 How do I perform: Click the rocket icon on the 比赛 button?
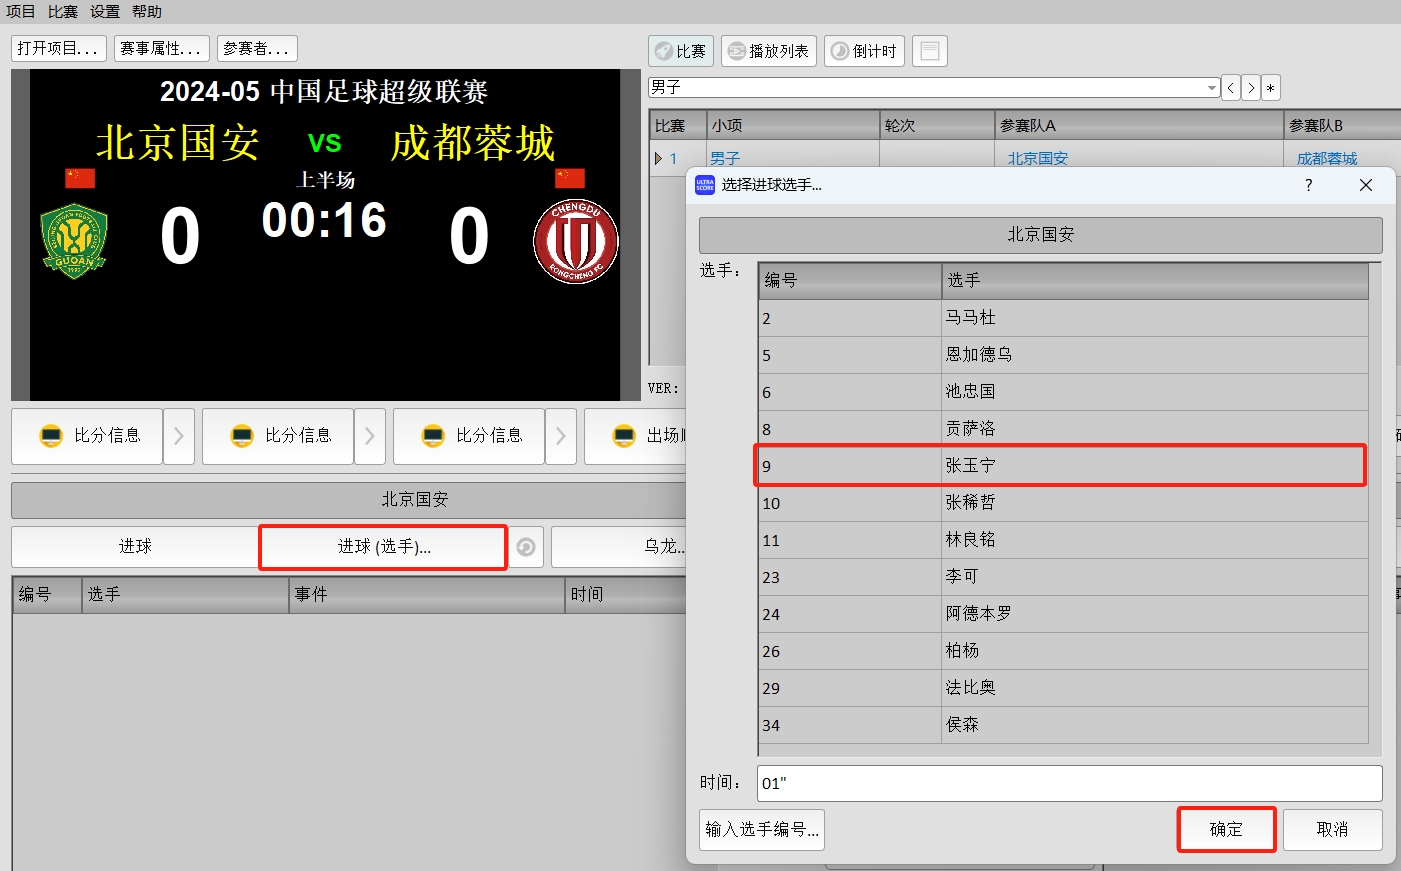[x=662, y=51]
